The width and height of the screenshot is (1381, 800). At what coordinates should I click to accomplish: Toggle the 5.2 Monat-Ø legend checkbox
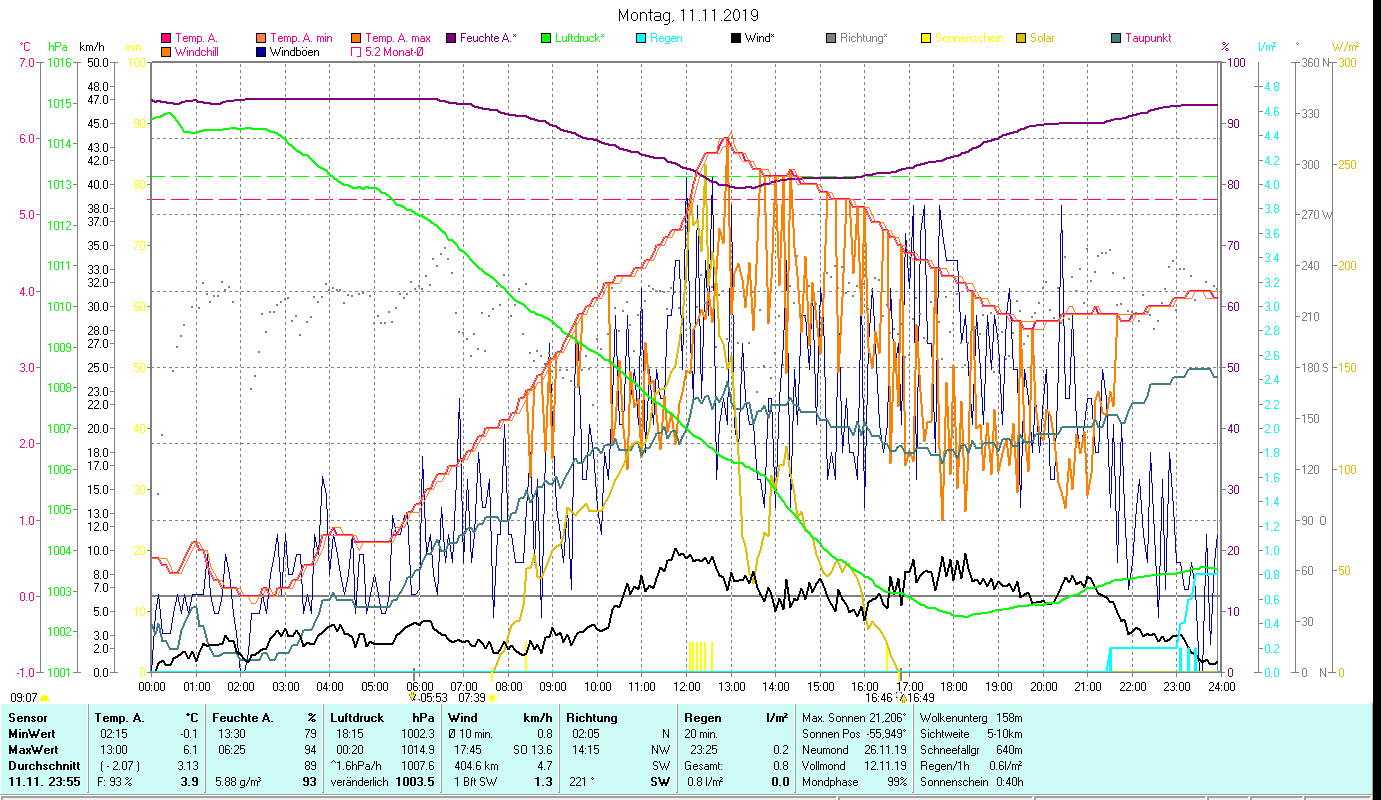click(357, 52)
